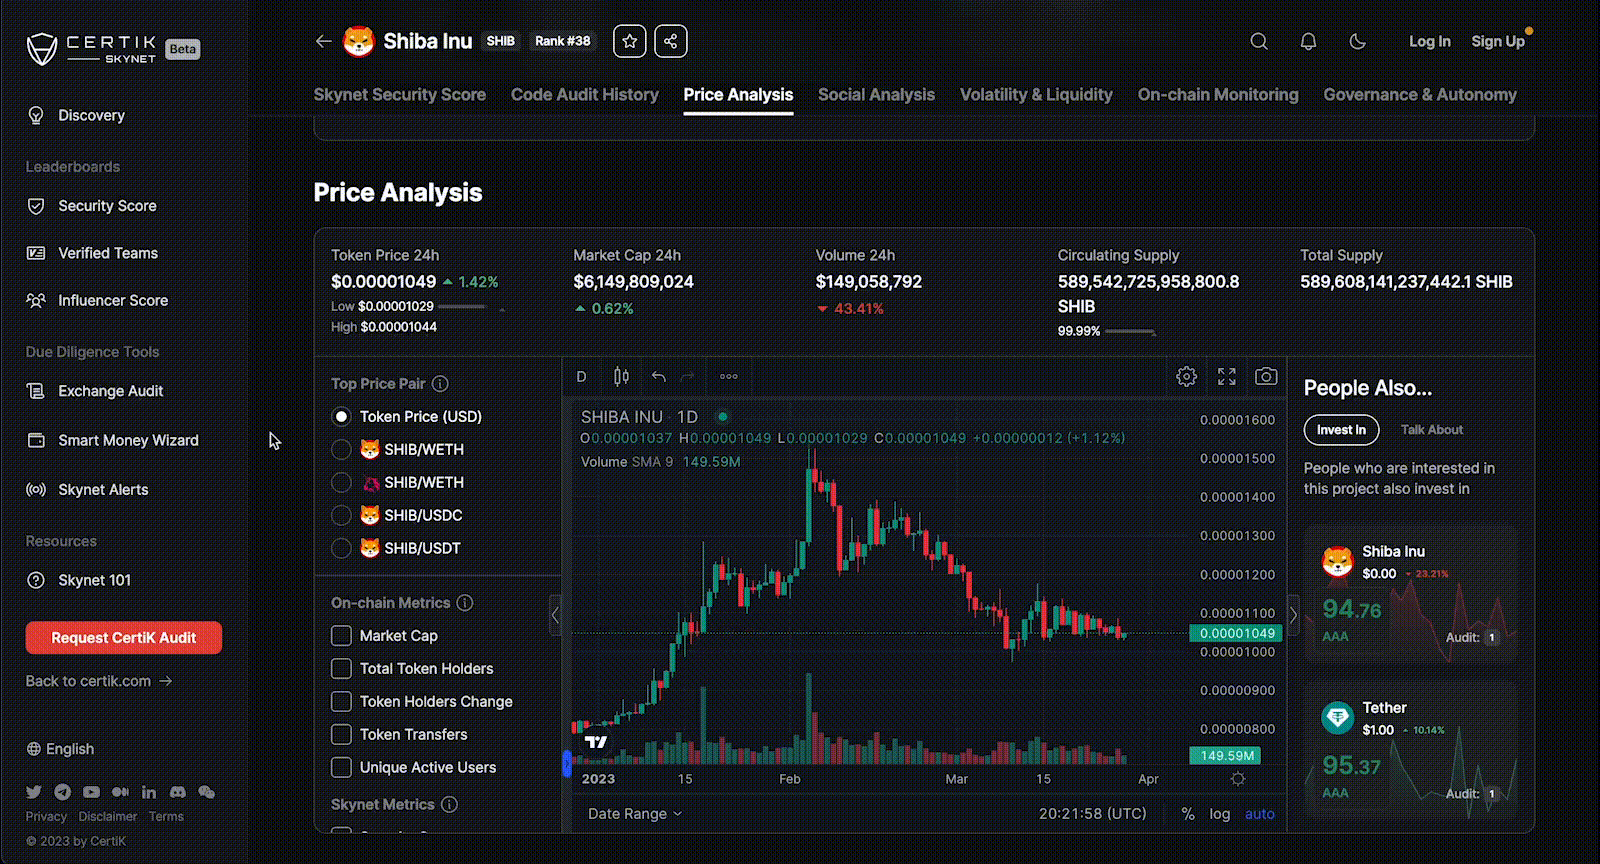Switch to the Skynet Security Score tab

click(399, 95)
